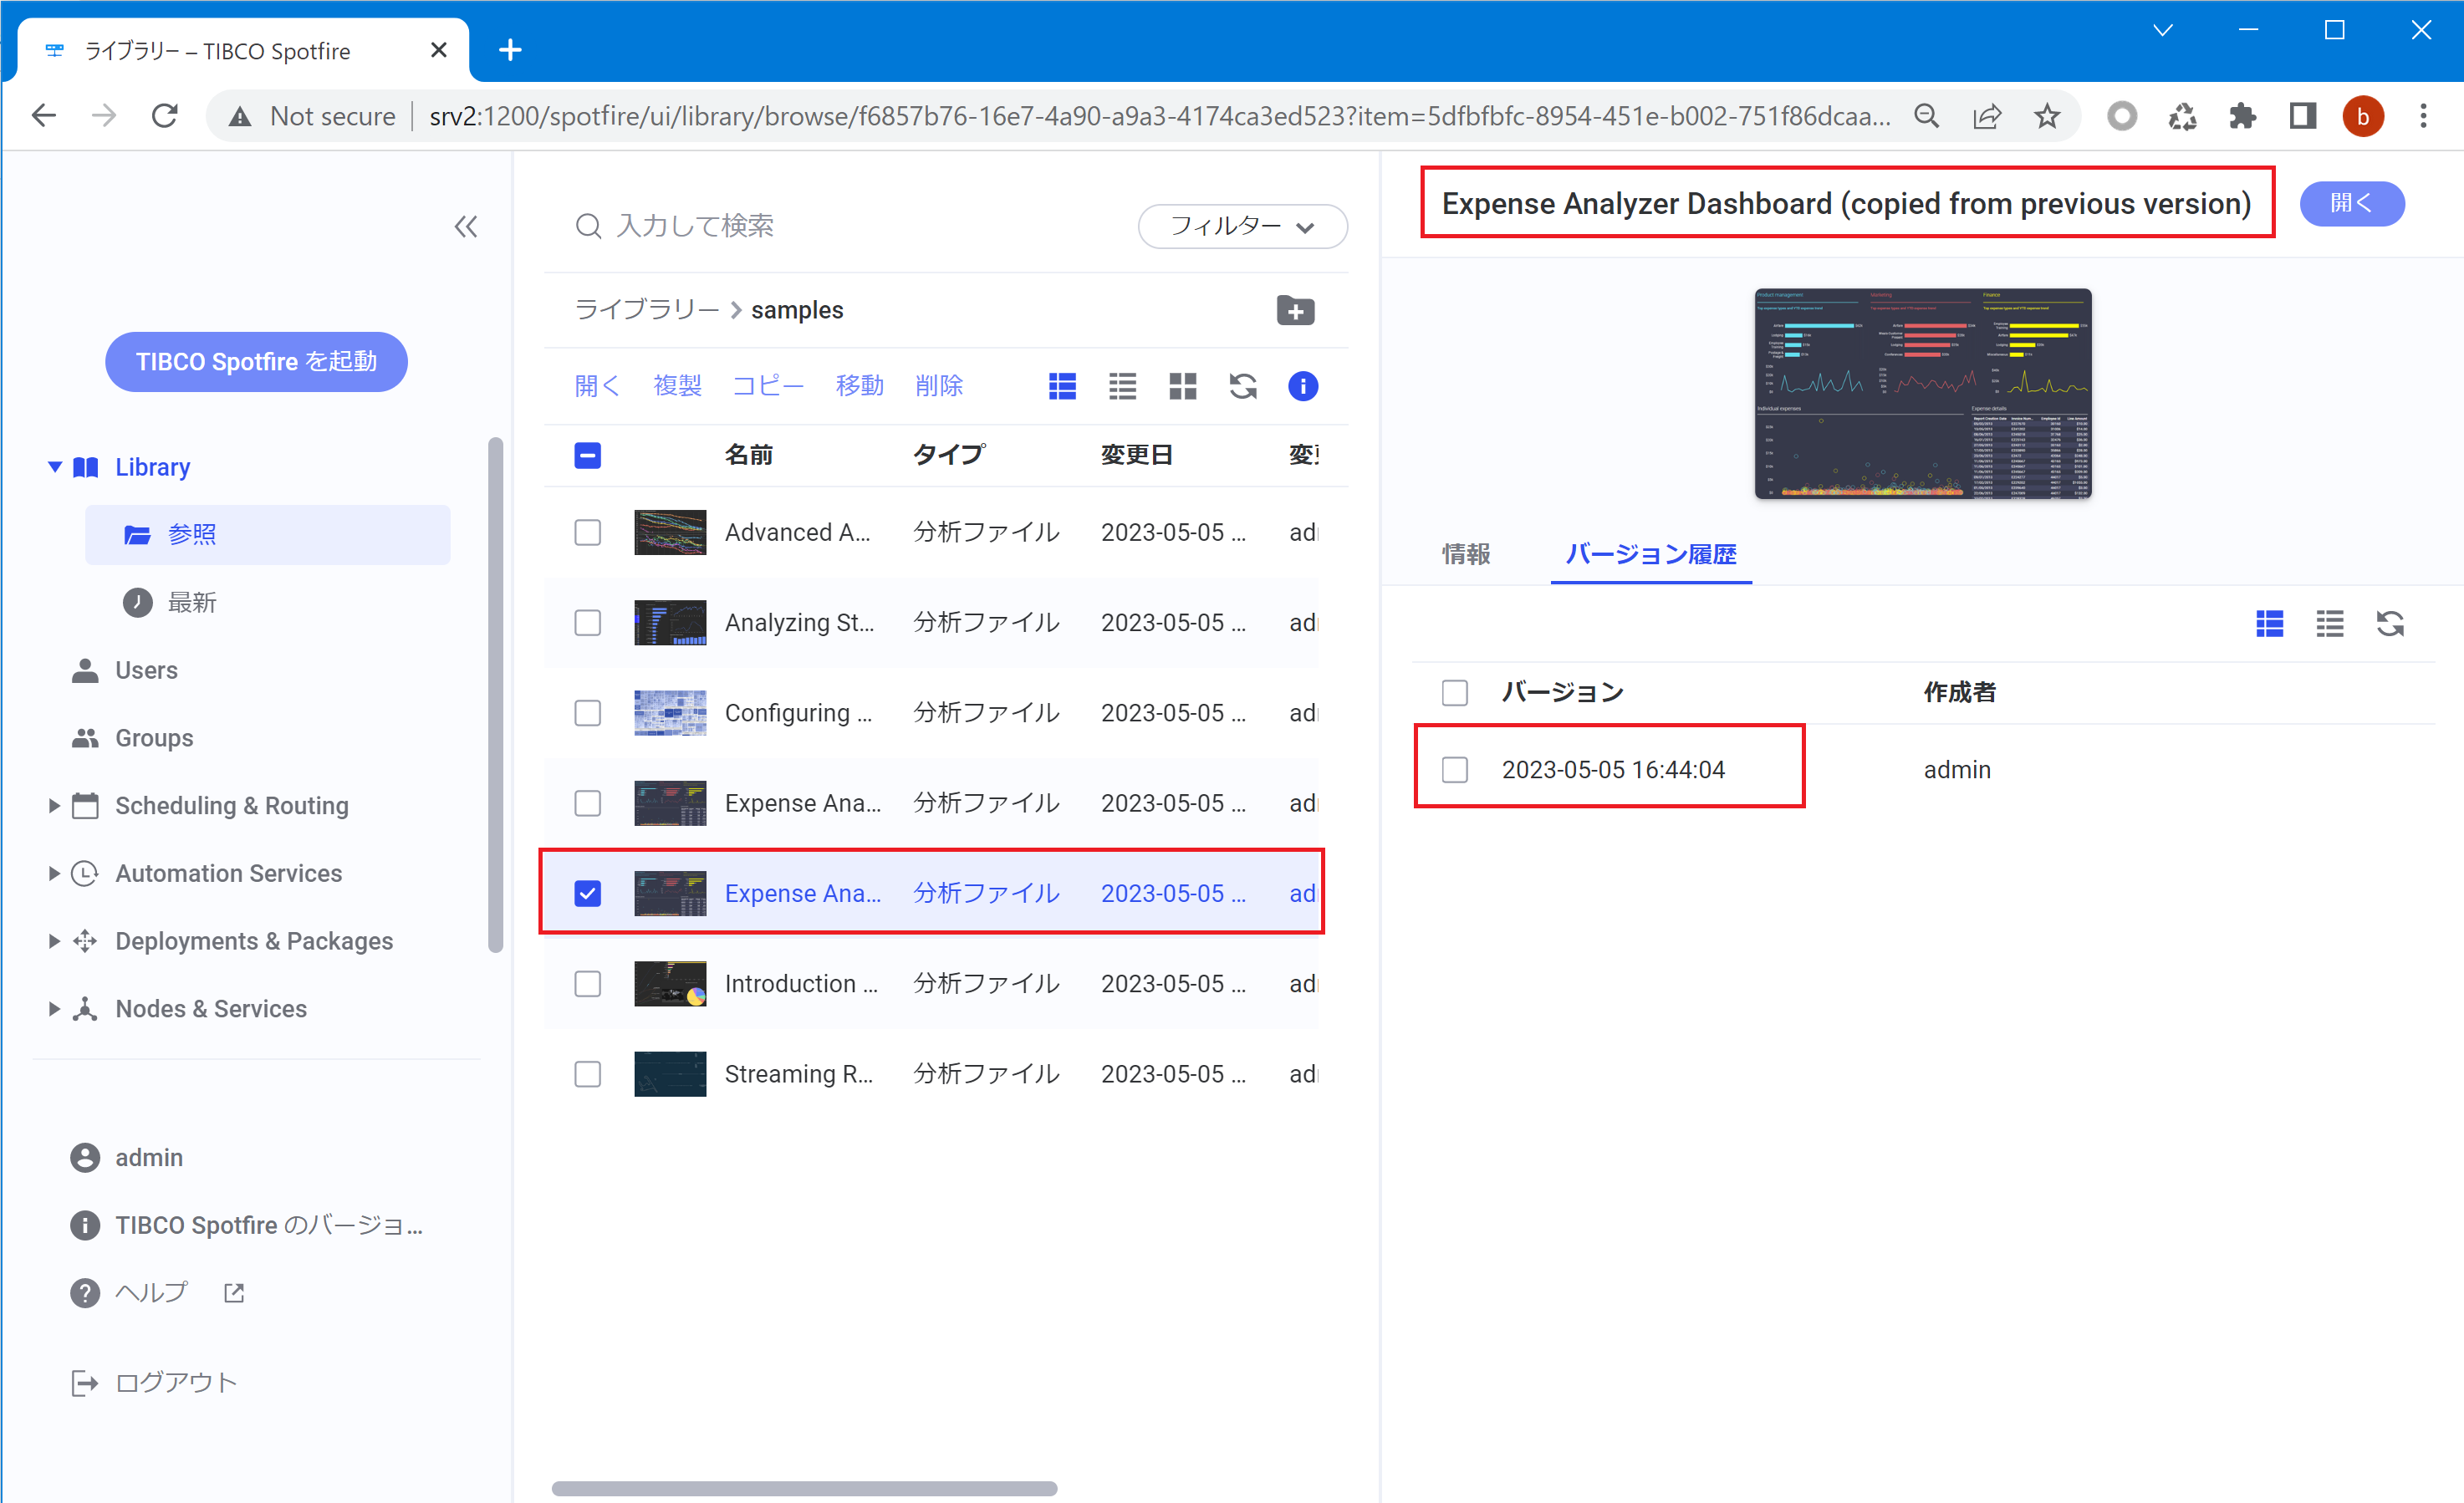Check the Streaming R... row checkbox
Image resolution: width=2464 pixels, height=1503 pixels.
point(588,1074)
